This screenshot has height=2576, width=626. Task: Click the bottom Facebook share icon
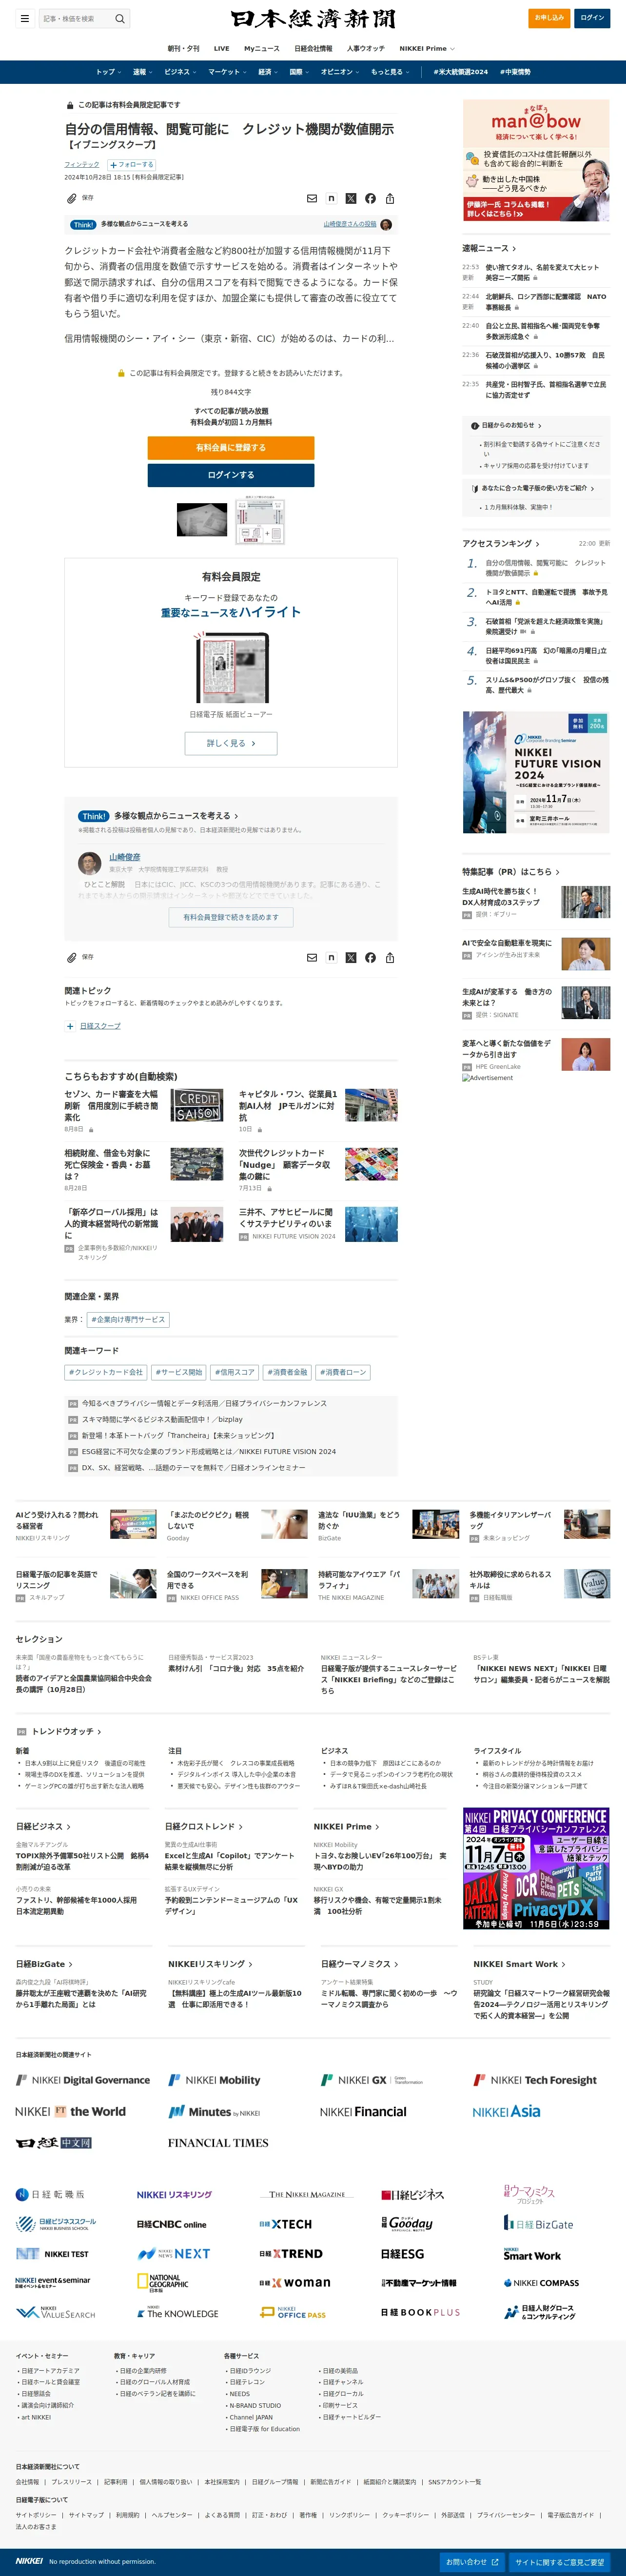pos(370,957)
